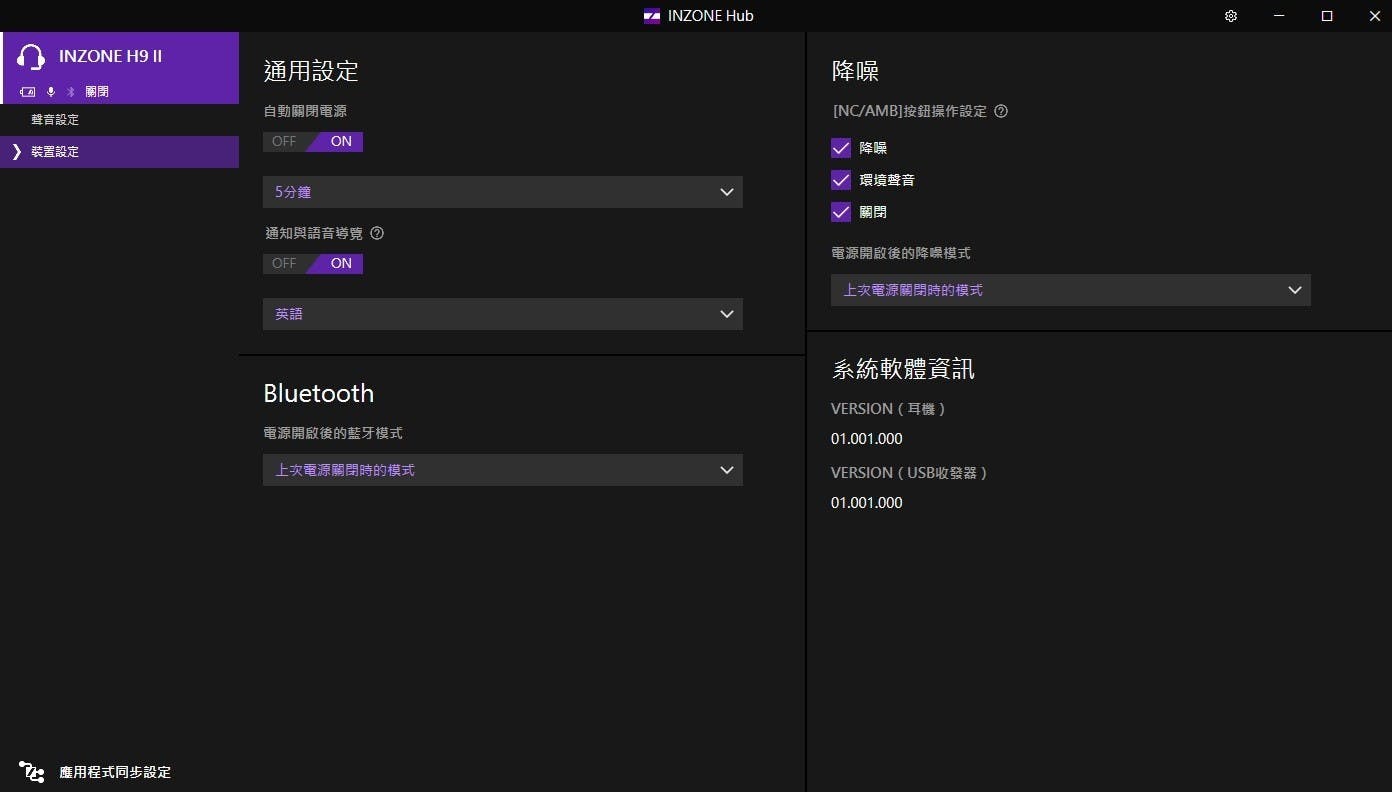Click the battery status icon in sidebar
The height and width of the screenshot is (792, 1392).
pyautogui.click(x=28, y=92)
